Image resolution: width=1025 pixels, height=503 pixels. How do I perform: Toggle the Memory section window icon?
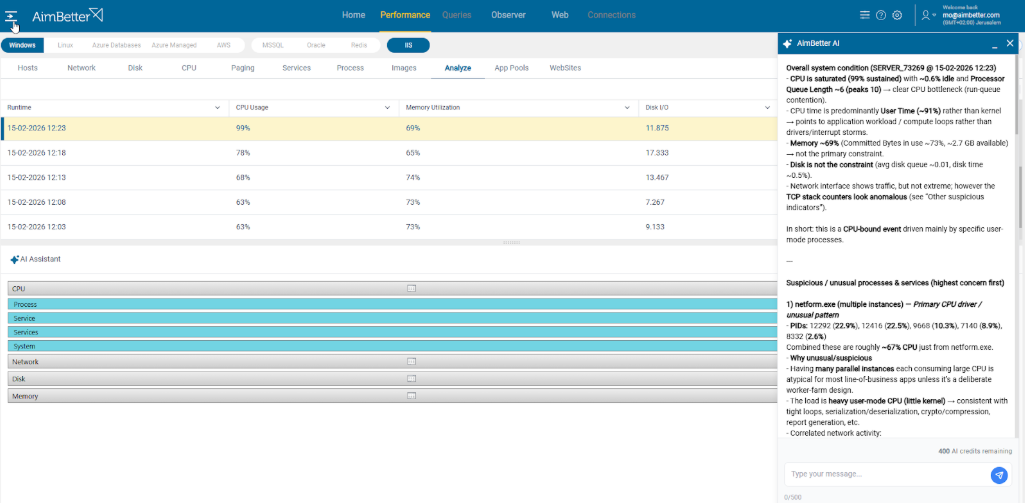coord(410,396)
